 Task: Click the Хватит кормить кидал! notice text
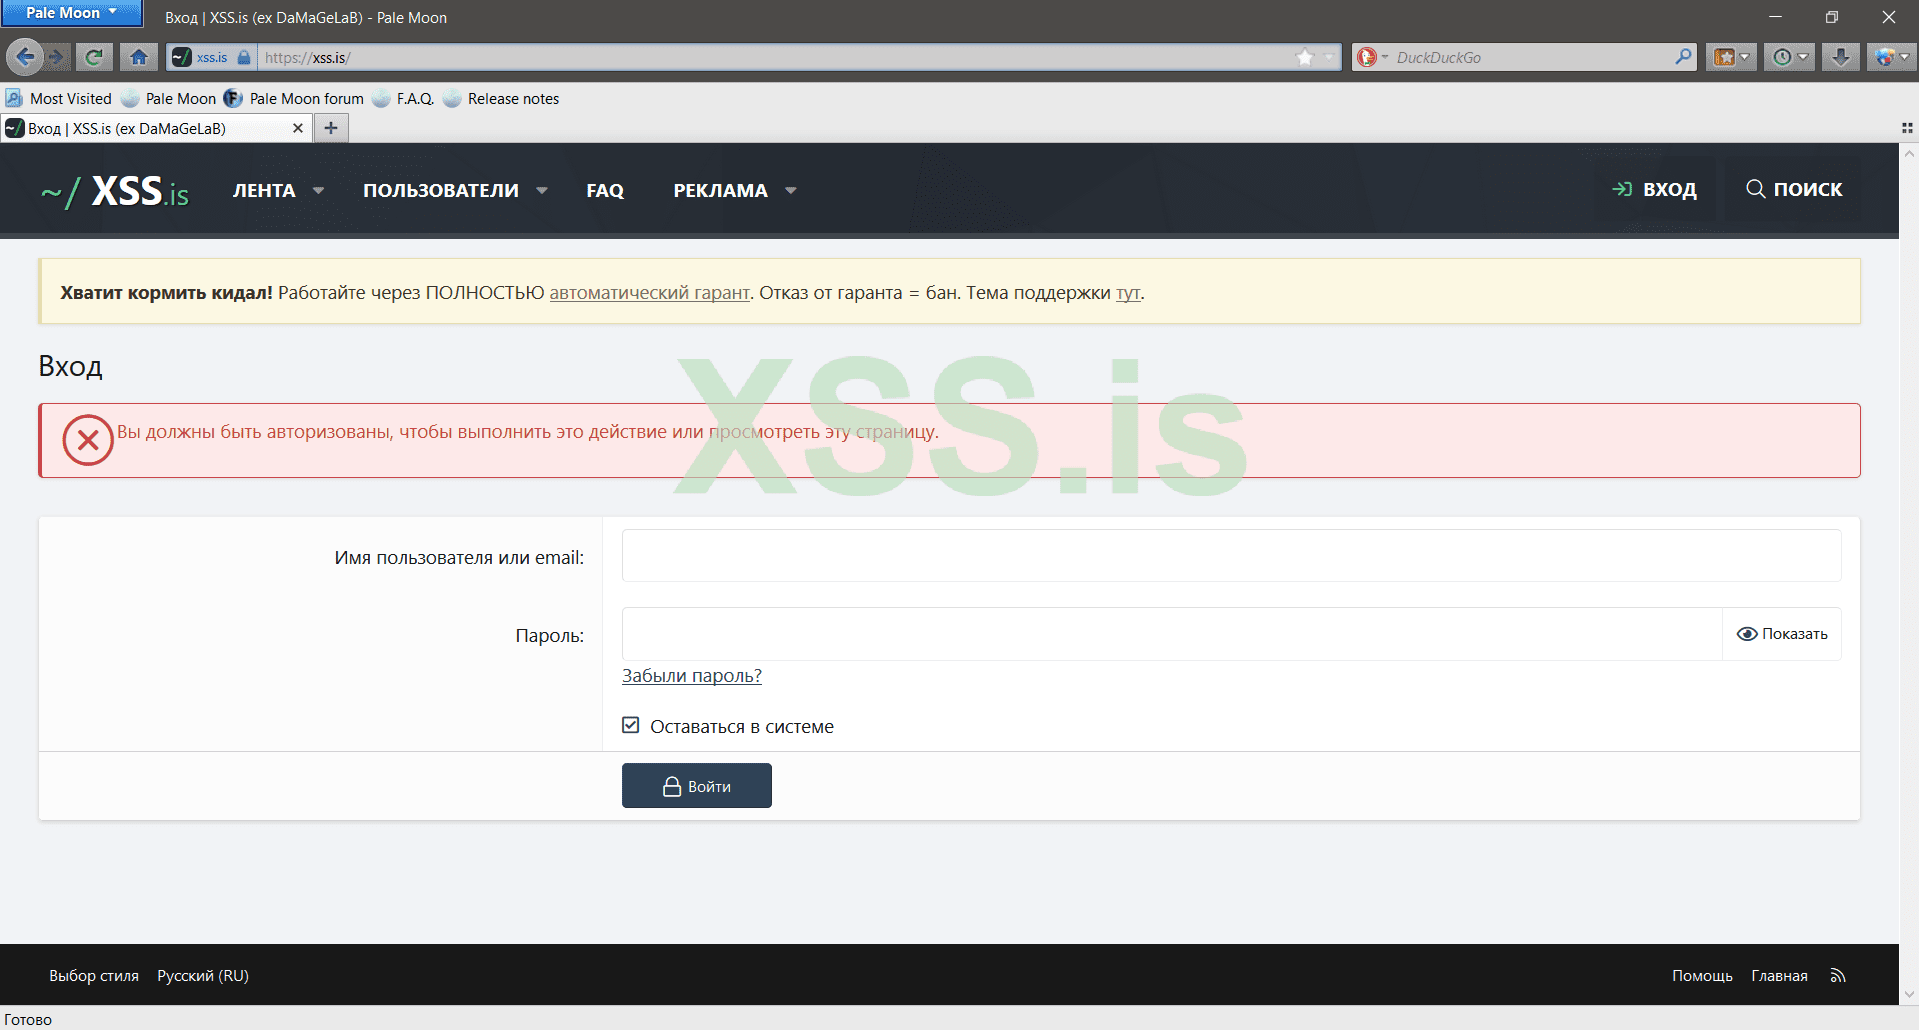point(166,293)
